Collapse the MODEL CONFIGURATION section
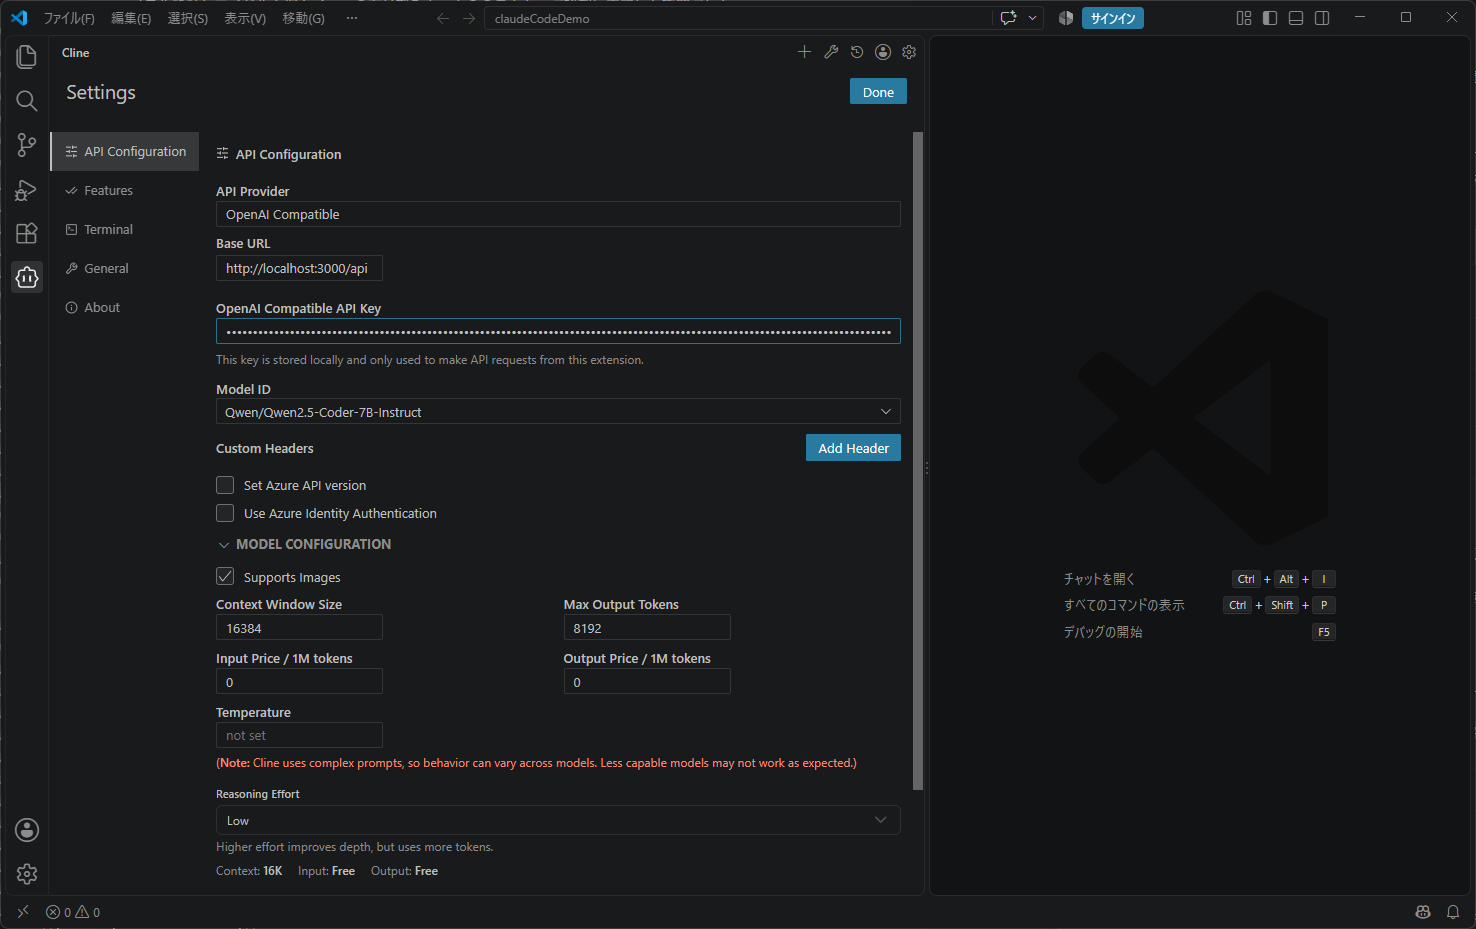1476x929 pixels. (x=304, y=544)
